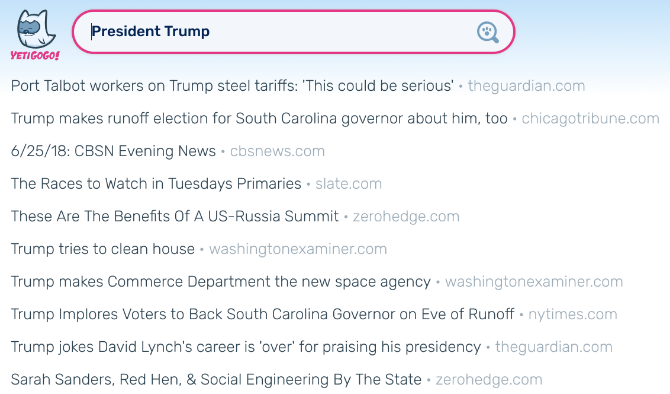Click the slate.com source label
The width and height of the screenshot is (670, 394).
pyautogui.click(x=348, y=184)
